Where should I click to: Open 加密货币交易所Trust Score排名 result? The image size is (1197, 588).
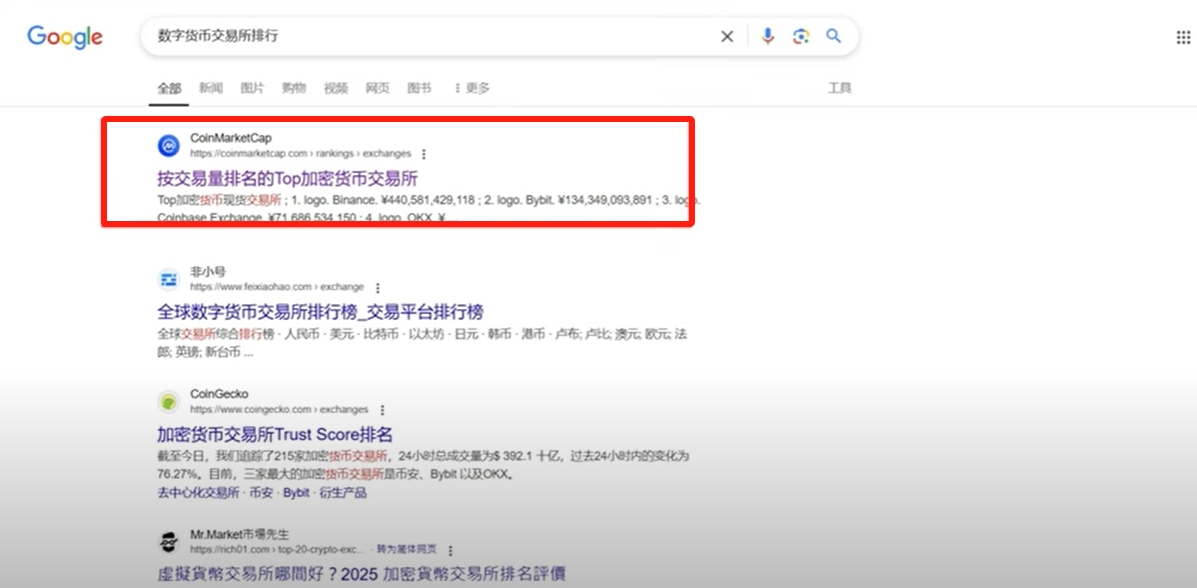point(275,435)
